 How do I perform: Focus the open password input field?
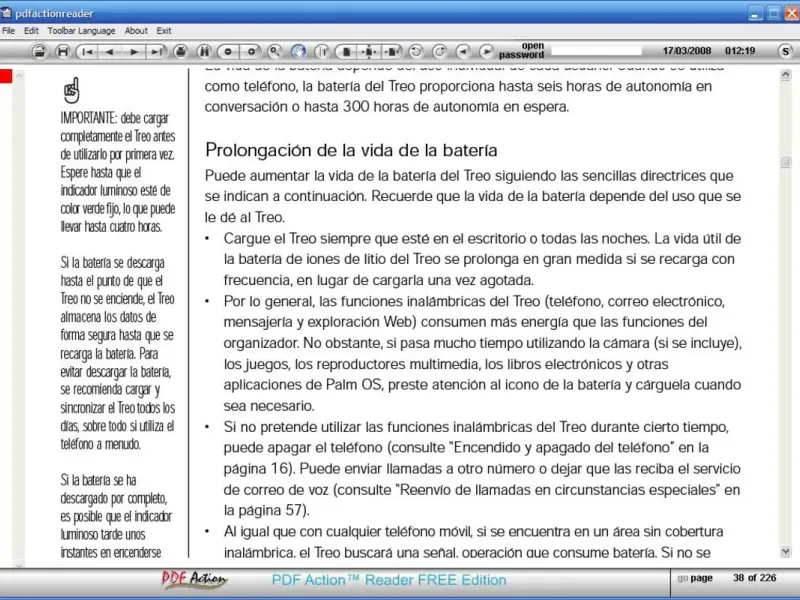click(596, 51)
